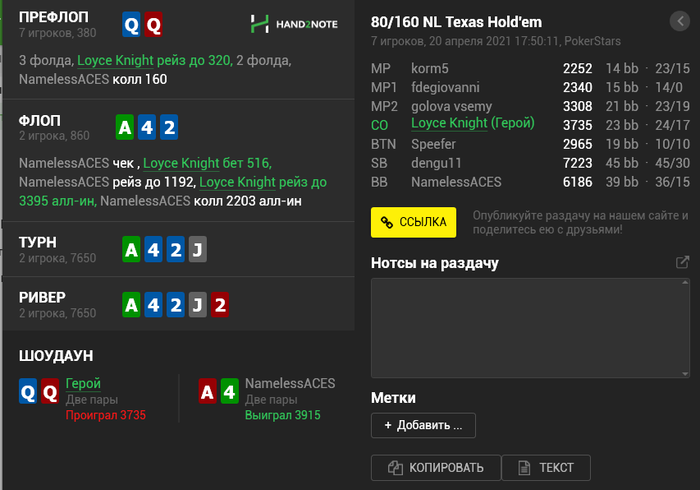Click the Герой link in showdown
Image resolution: width=700 pixels, height=490 pixels.
pos(83,383)
